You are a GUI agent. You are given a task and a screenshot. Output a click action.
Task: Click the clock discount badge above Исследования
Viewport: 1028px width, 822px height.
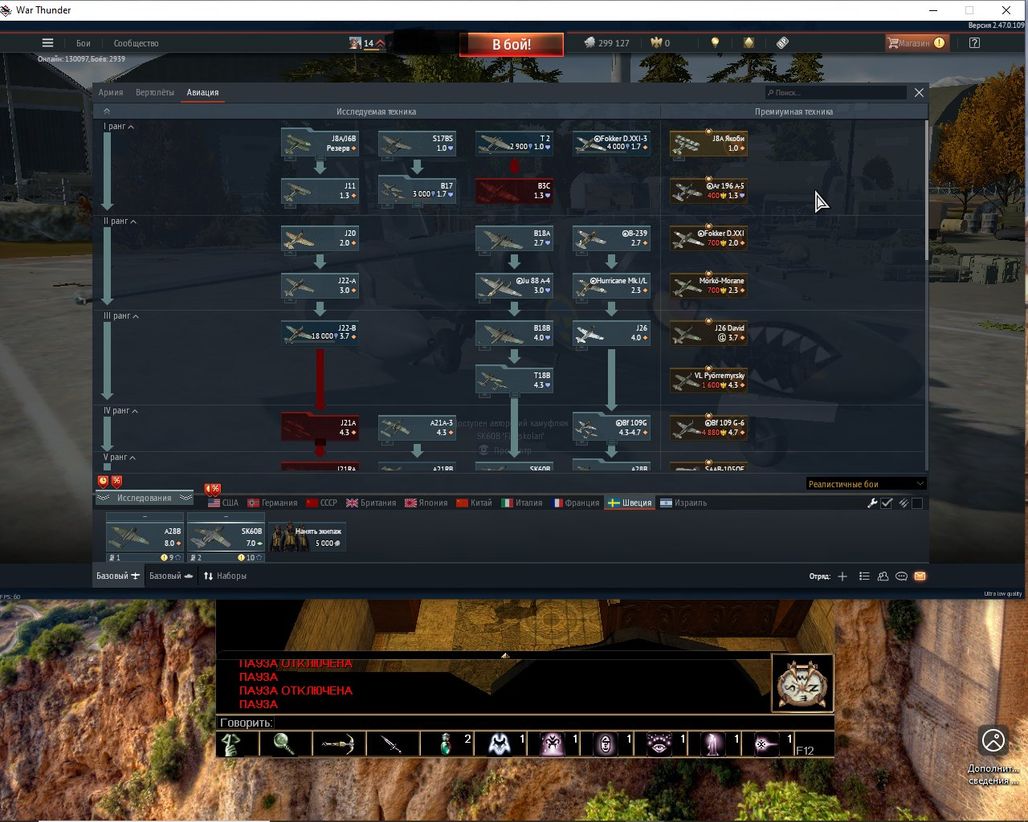pyautogui.click(x=103, y=482)
